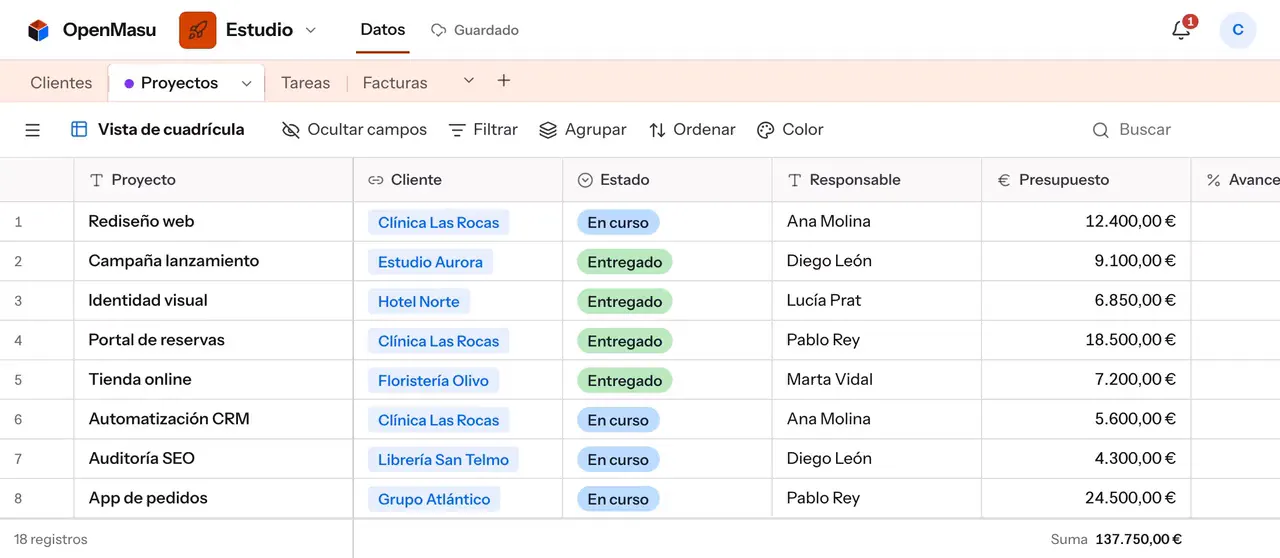Expand the tables list chevron
The width and height of the screenshot is (1280, 558).
coord(469,80)
